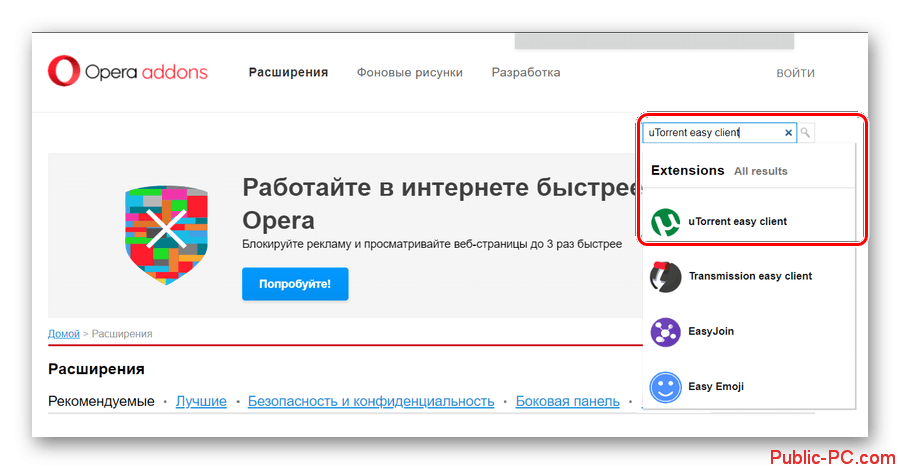
Task: Click the uTorrent easy client green icon
Action: click(665, 222)
